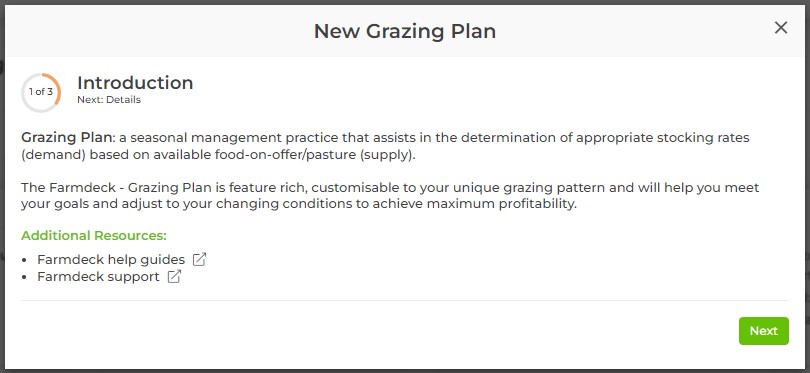Click the 'Next: Details' step label

(x=108, y=100)
